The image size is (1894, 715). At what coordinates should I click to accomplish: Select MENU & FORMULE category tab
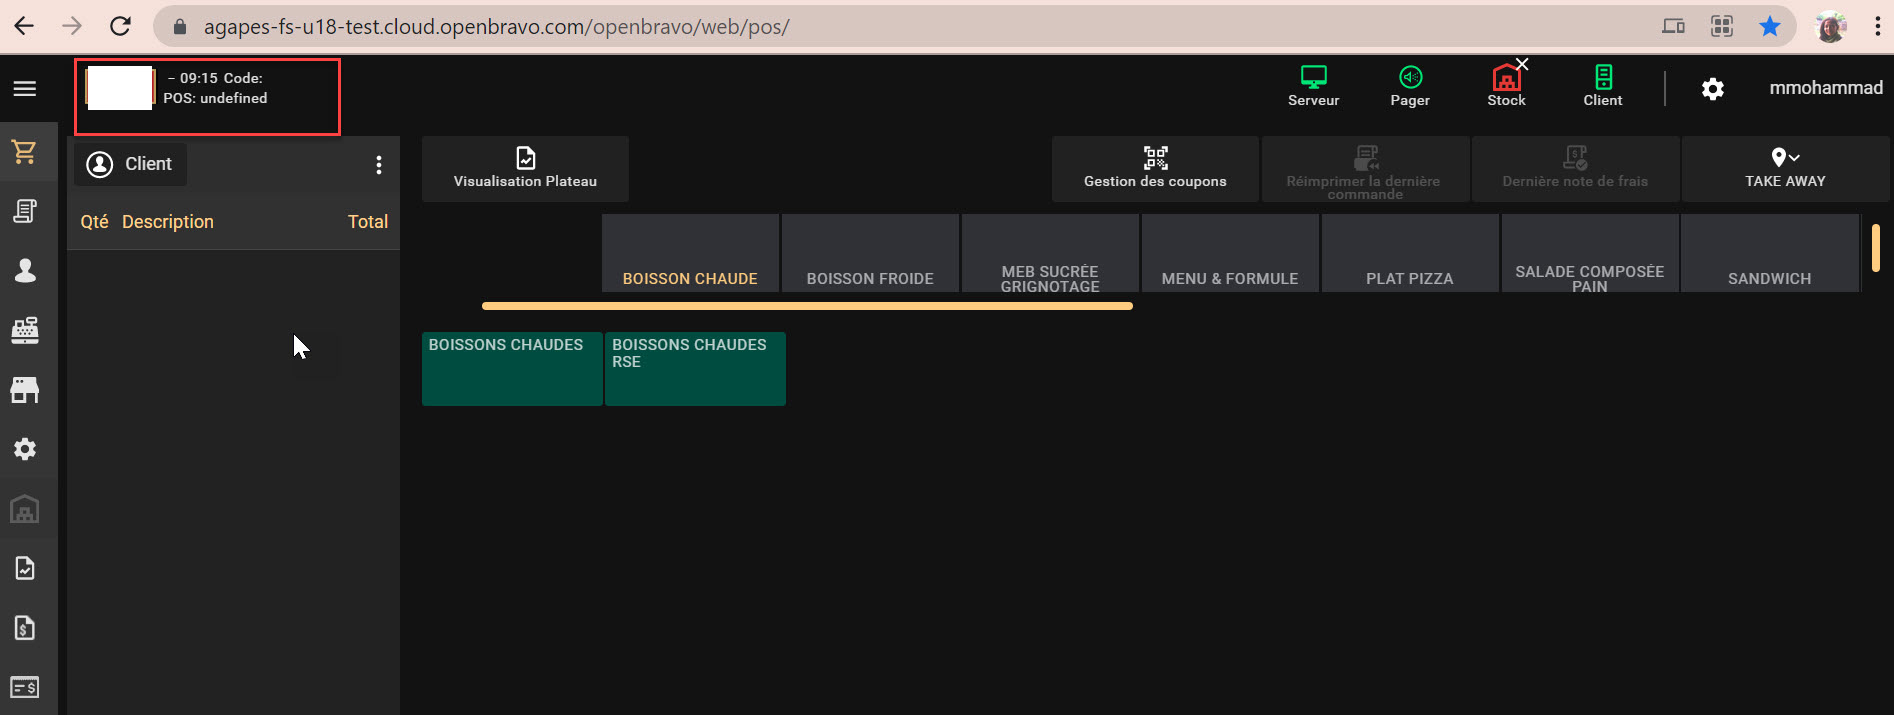click(x=1230, y=253)
